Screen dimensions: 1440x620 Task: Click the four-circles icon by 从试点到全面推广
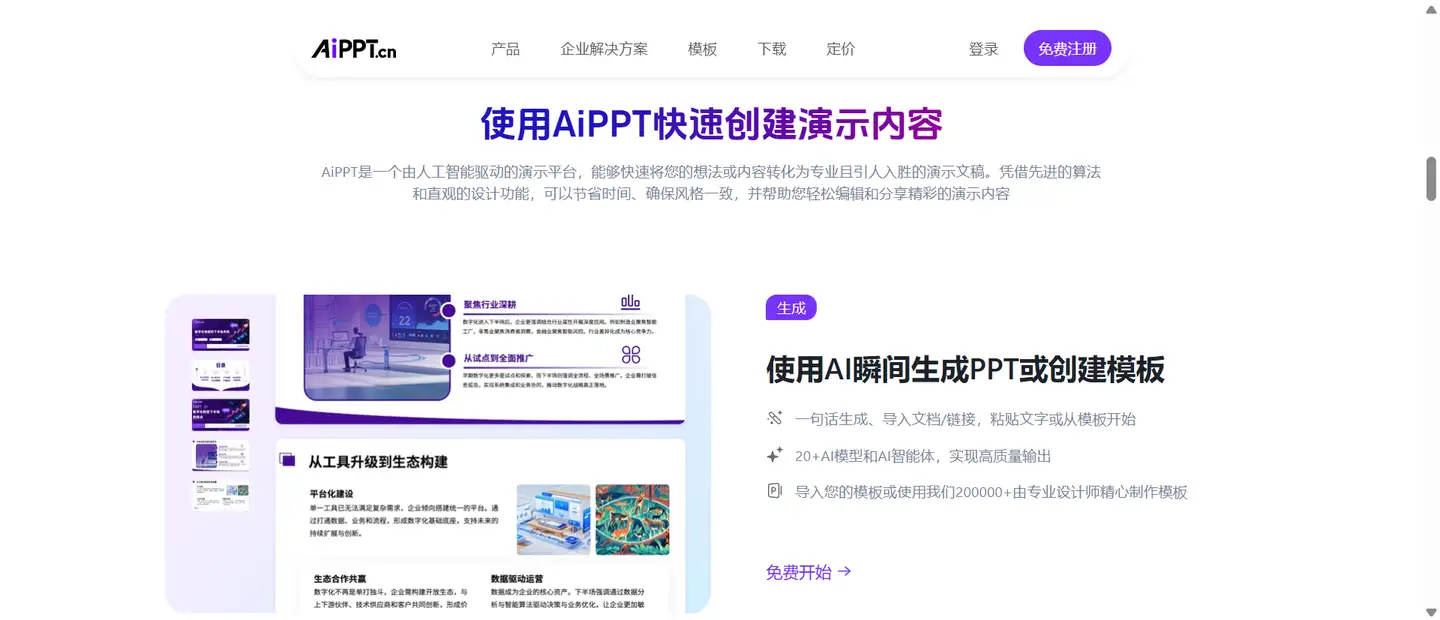(x=631, y=354)
